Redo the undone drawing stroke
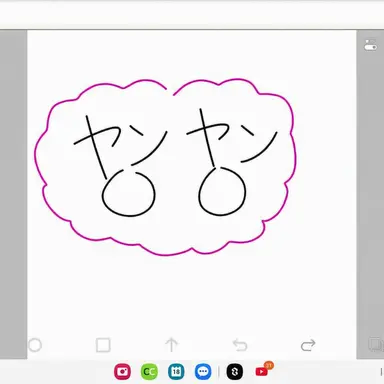Image resolution: width=384 pixels, height=384 pixels. (x=308, y=345)
